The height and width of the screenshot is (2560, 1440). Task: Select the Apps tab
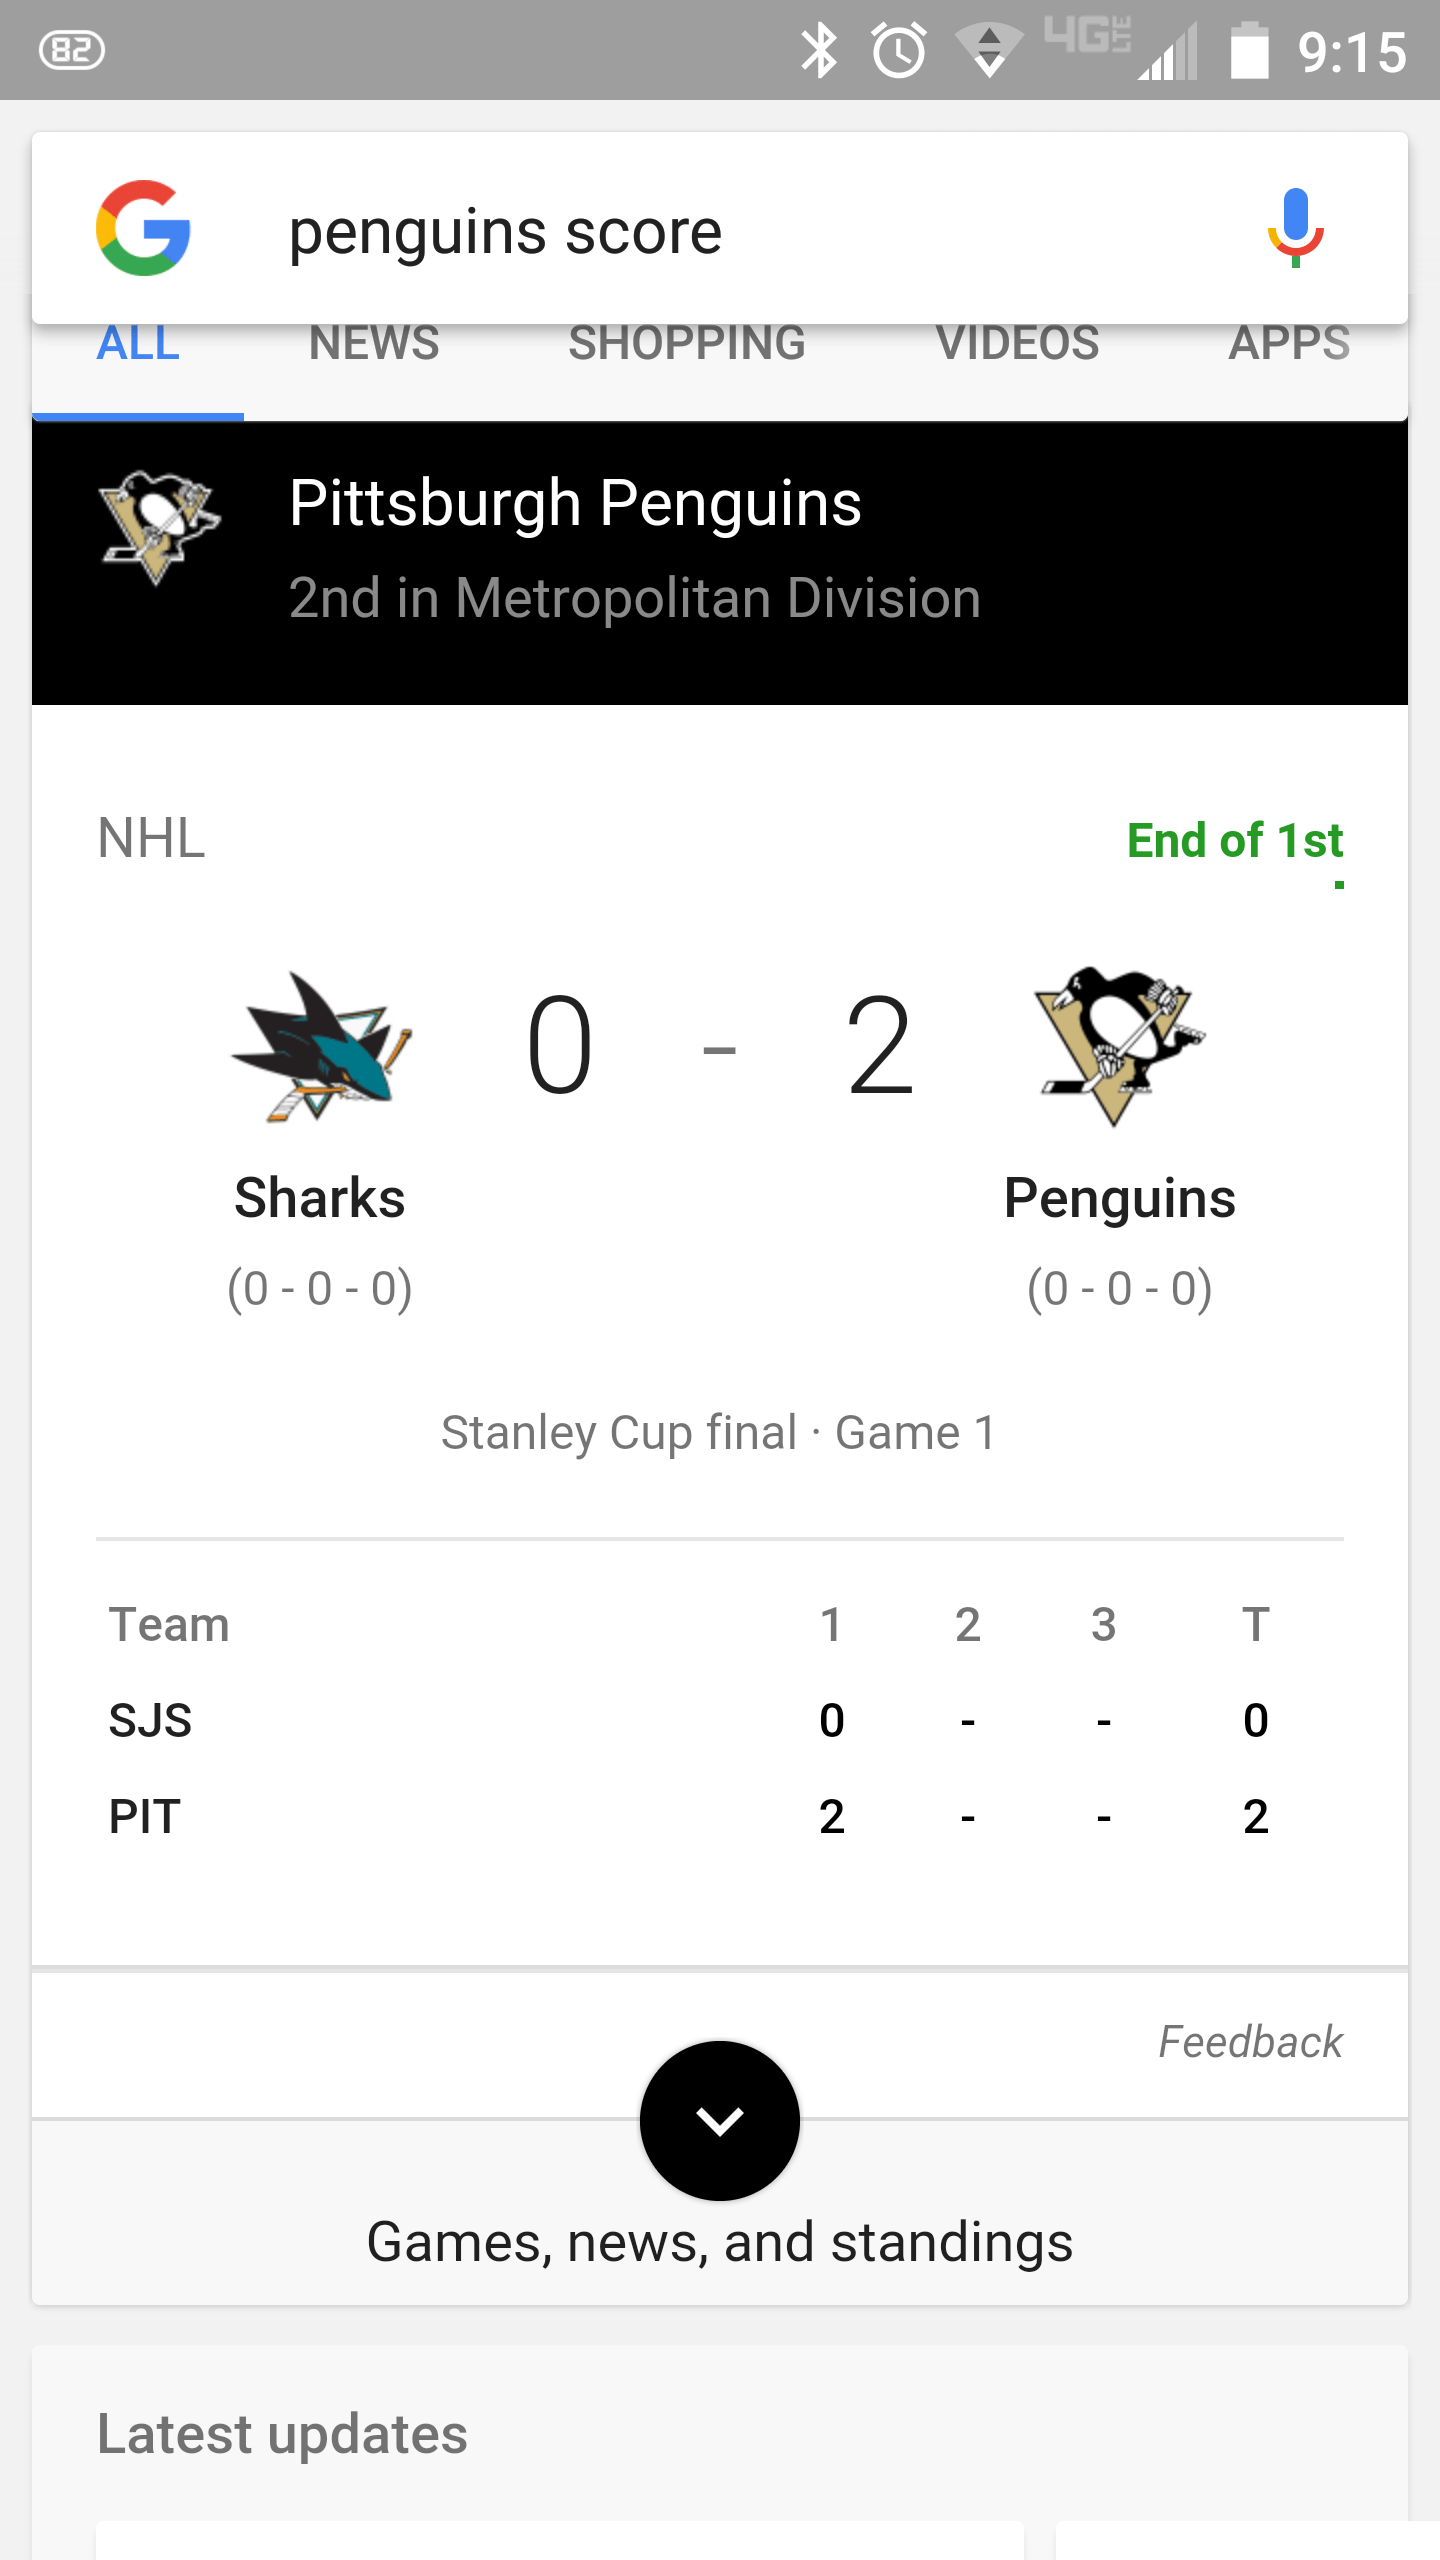(1289, 343)
